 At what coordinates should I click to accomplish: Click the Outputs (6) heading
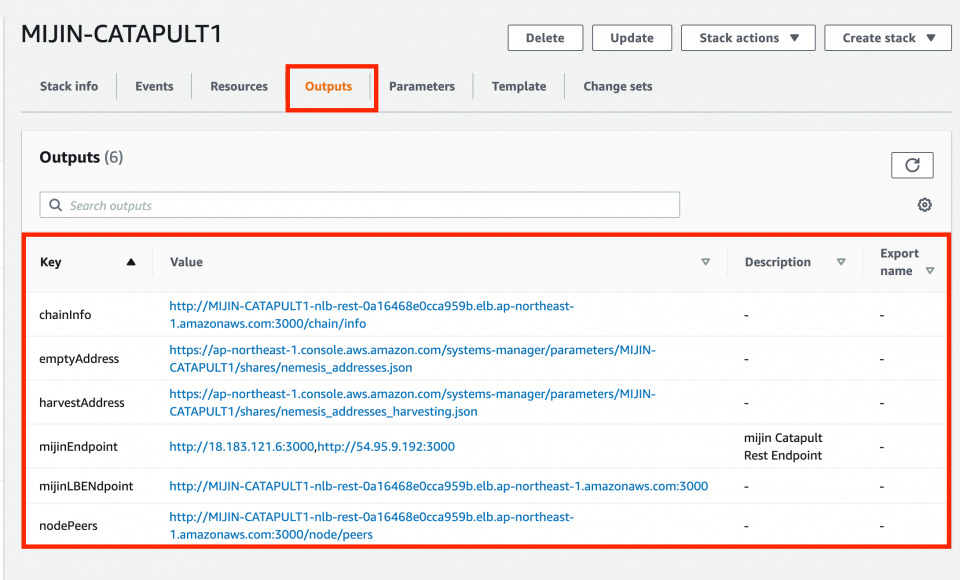[81, 157]
